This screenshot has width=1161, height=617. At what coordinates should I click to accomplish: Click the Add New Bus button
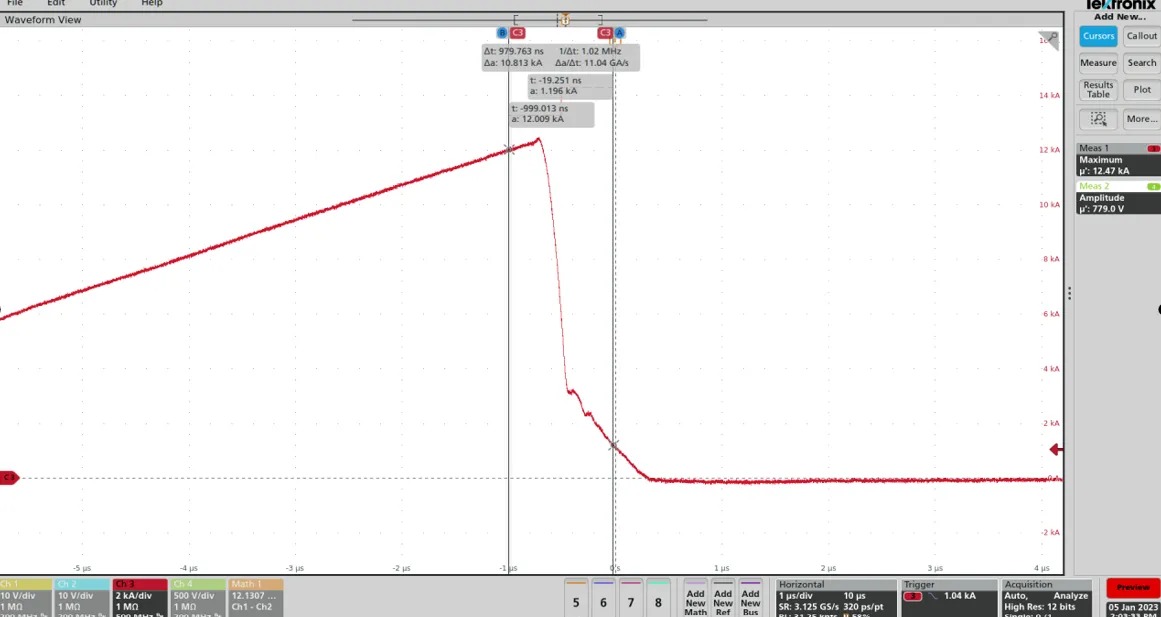tap(751, 597)
